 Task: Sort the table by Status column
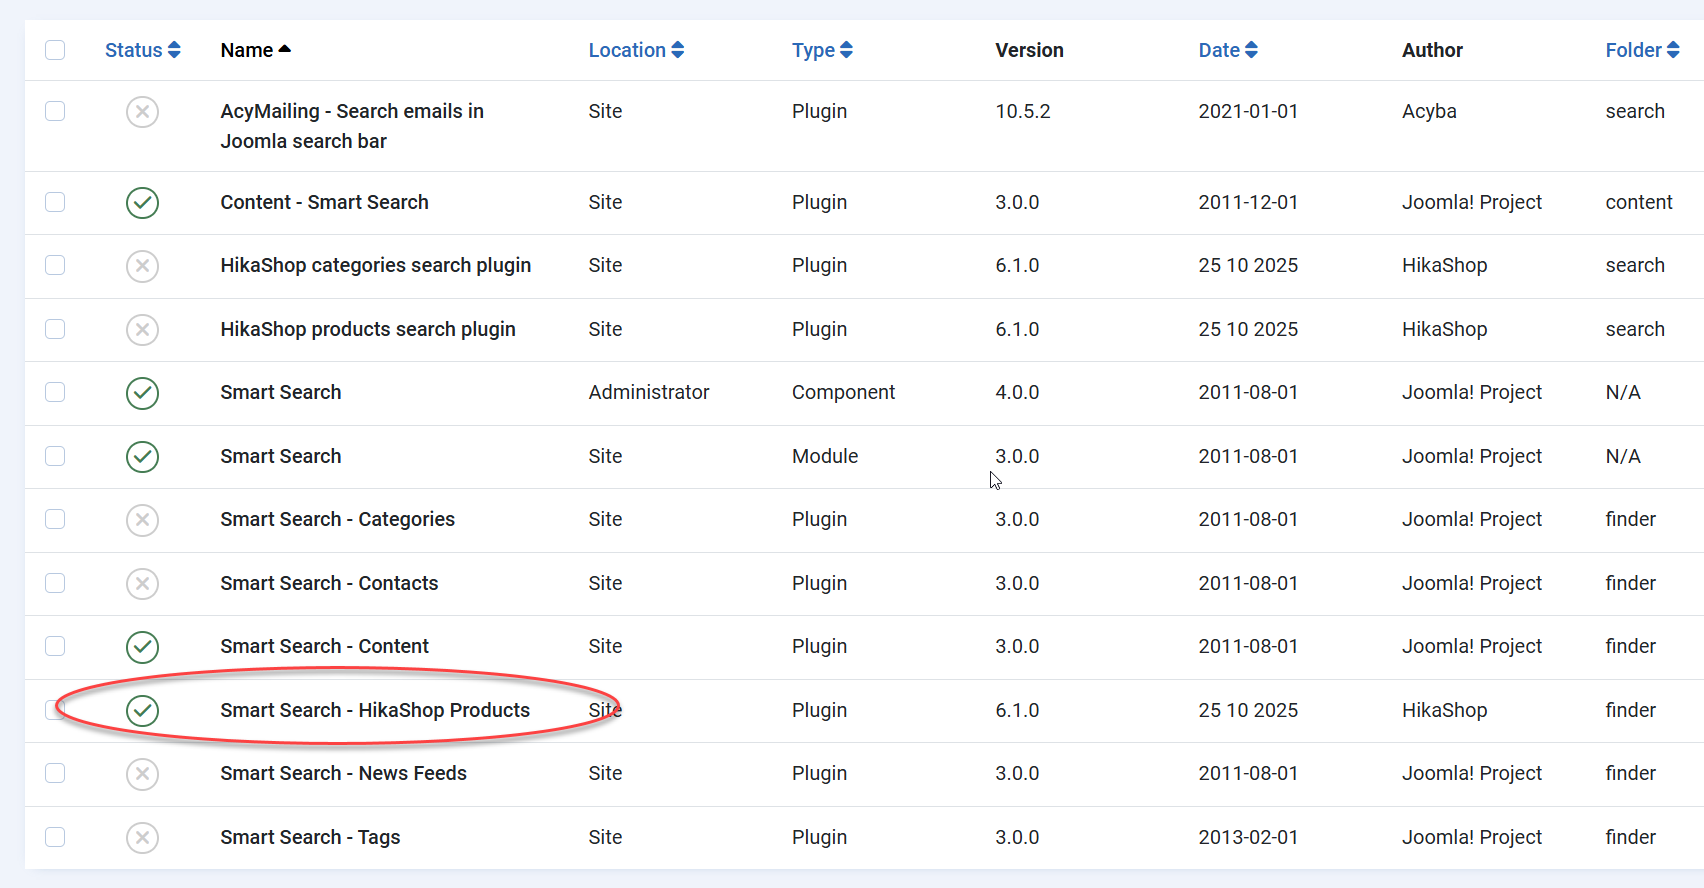point(142,50)
